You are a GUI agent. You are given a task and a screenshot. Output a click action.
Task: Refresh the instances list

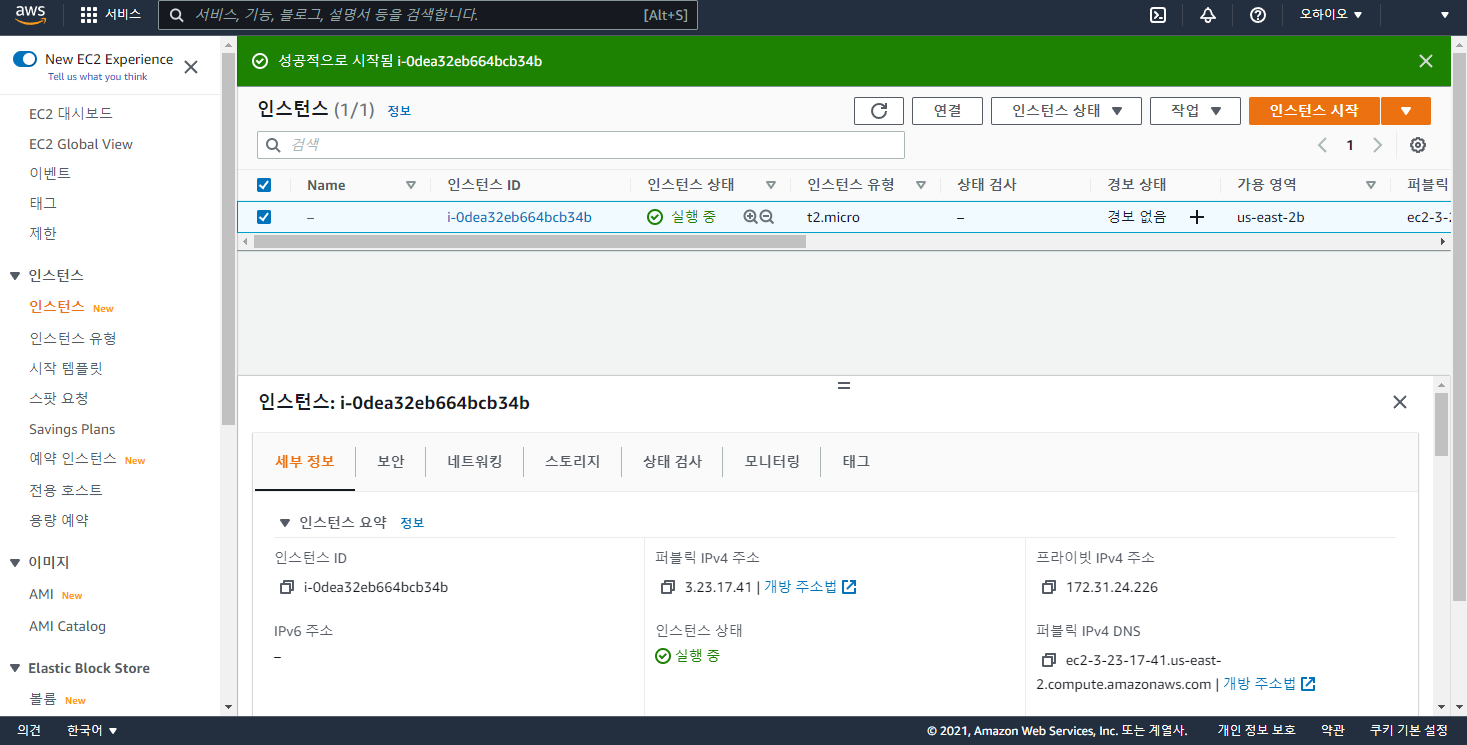coord(879,111)
